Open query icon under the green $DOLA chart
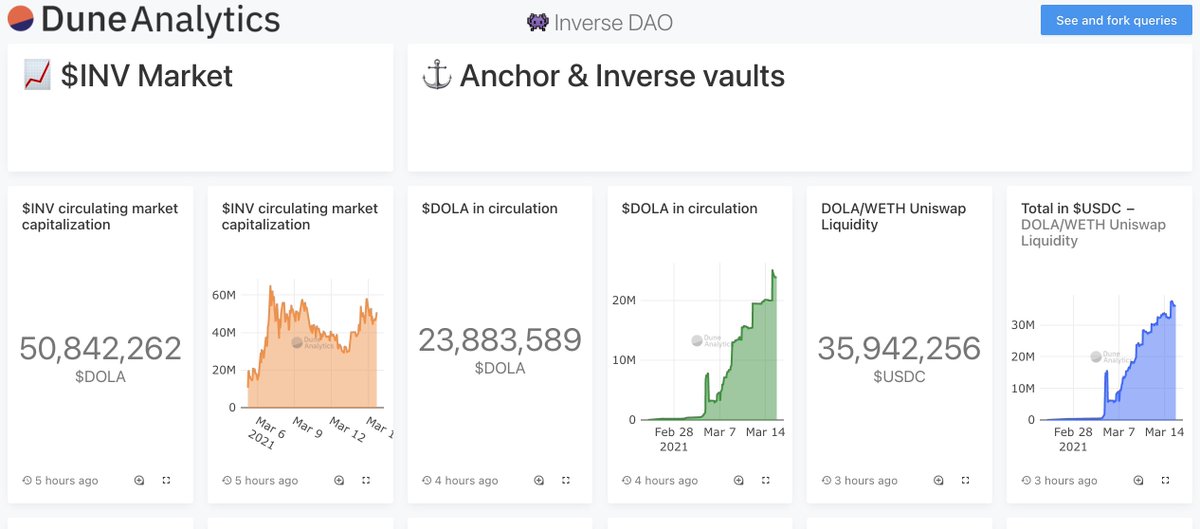The image size is (1200, 529). pos(739,481)
